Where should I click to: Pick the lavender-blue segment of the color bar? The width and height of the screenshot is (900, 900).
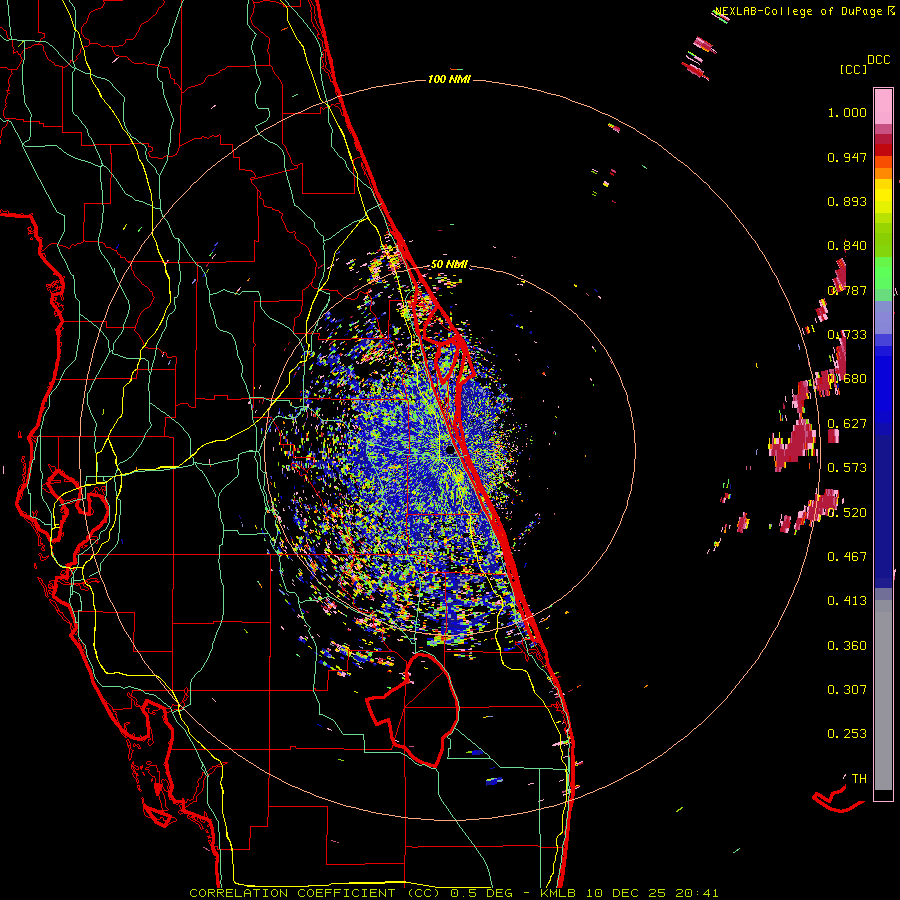[x=883, y=317]
